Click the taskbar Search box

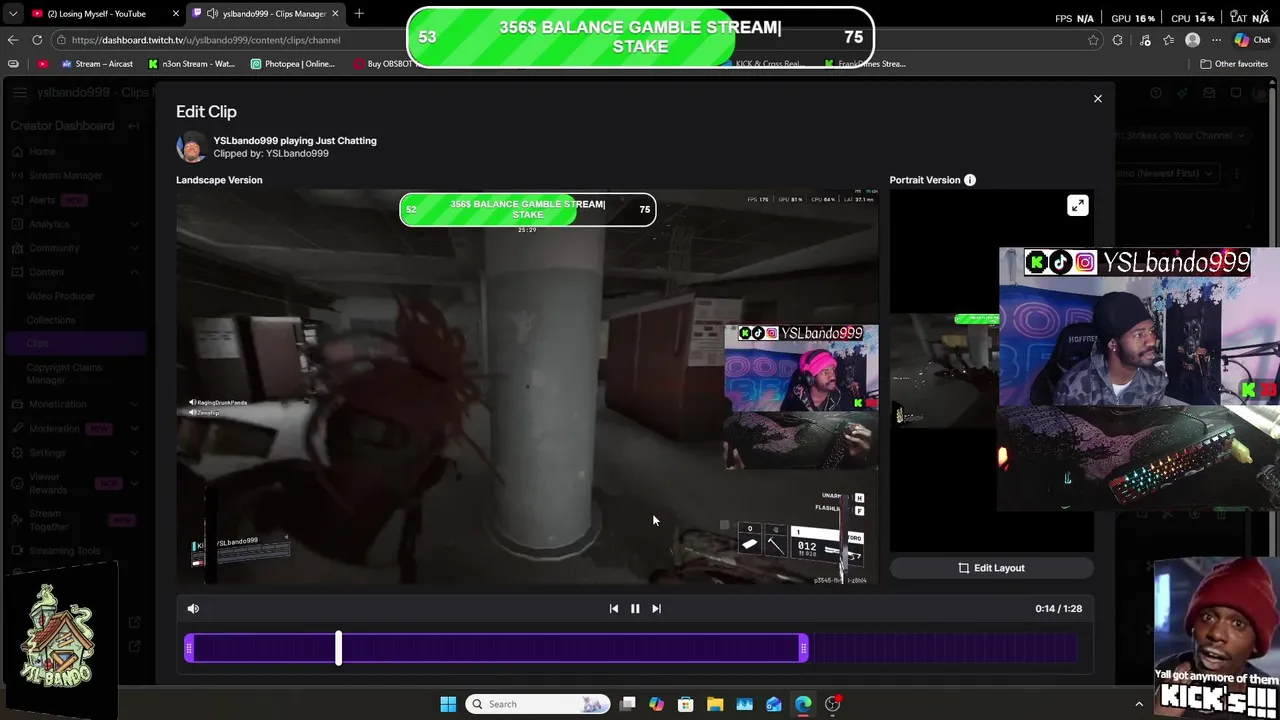(538, 704)
